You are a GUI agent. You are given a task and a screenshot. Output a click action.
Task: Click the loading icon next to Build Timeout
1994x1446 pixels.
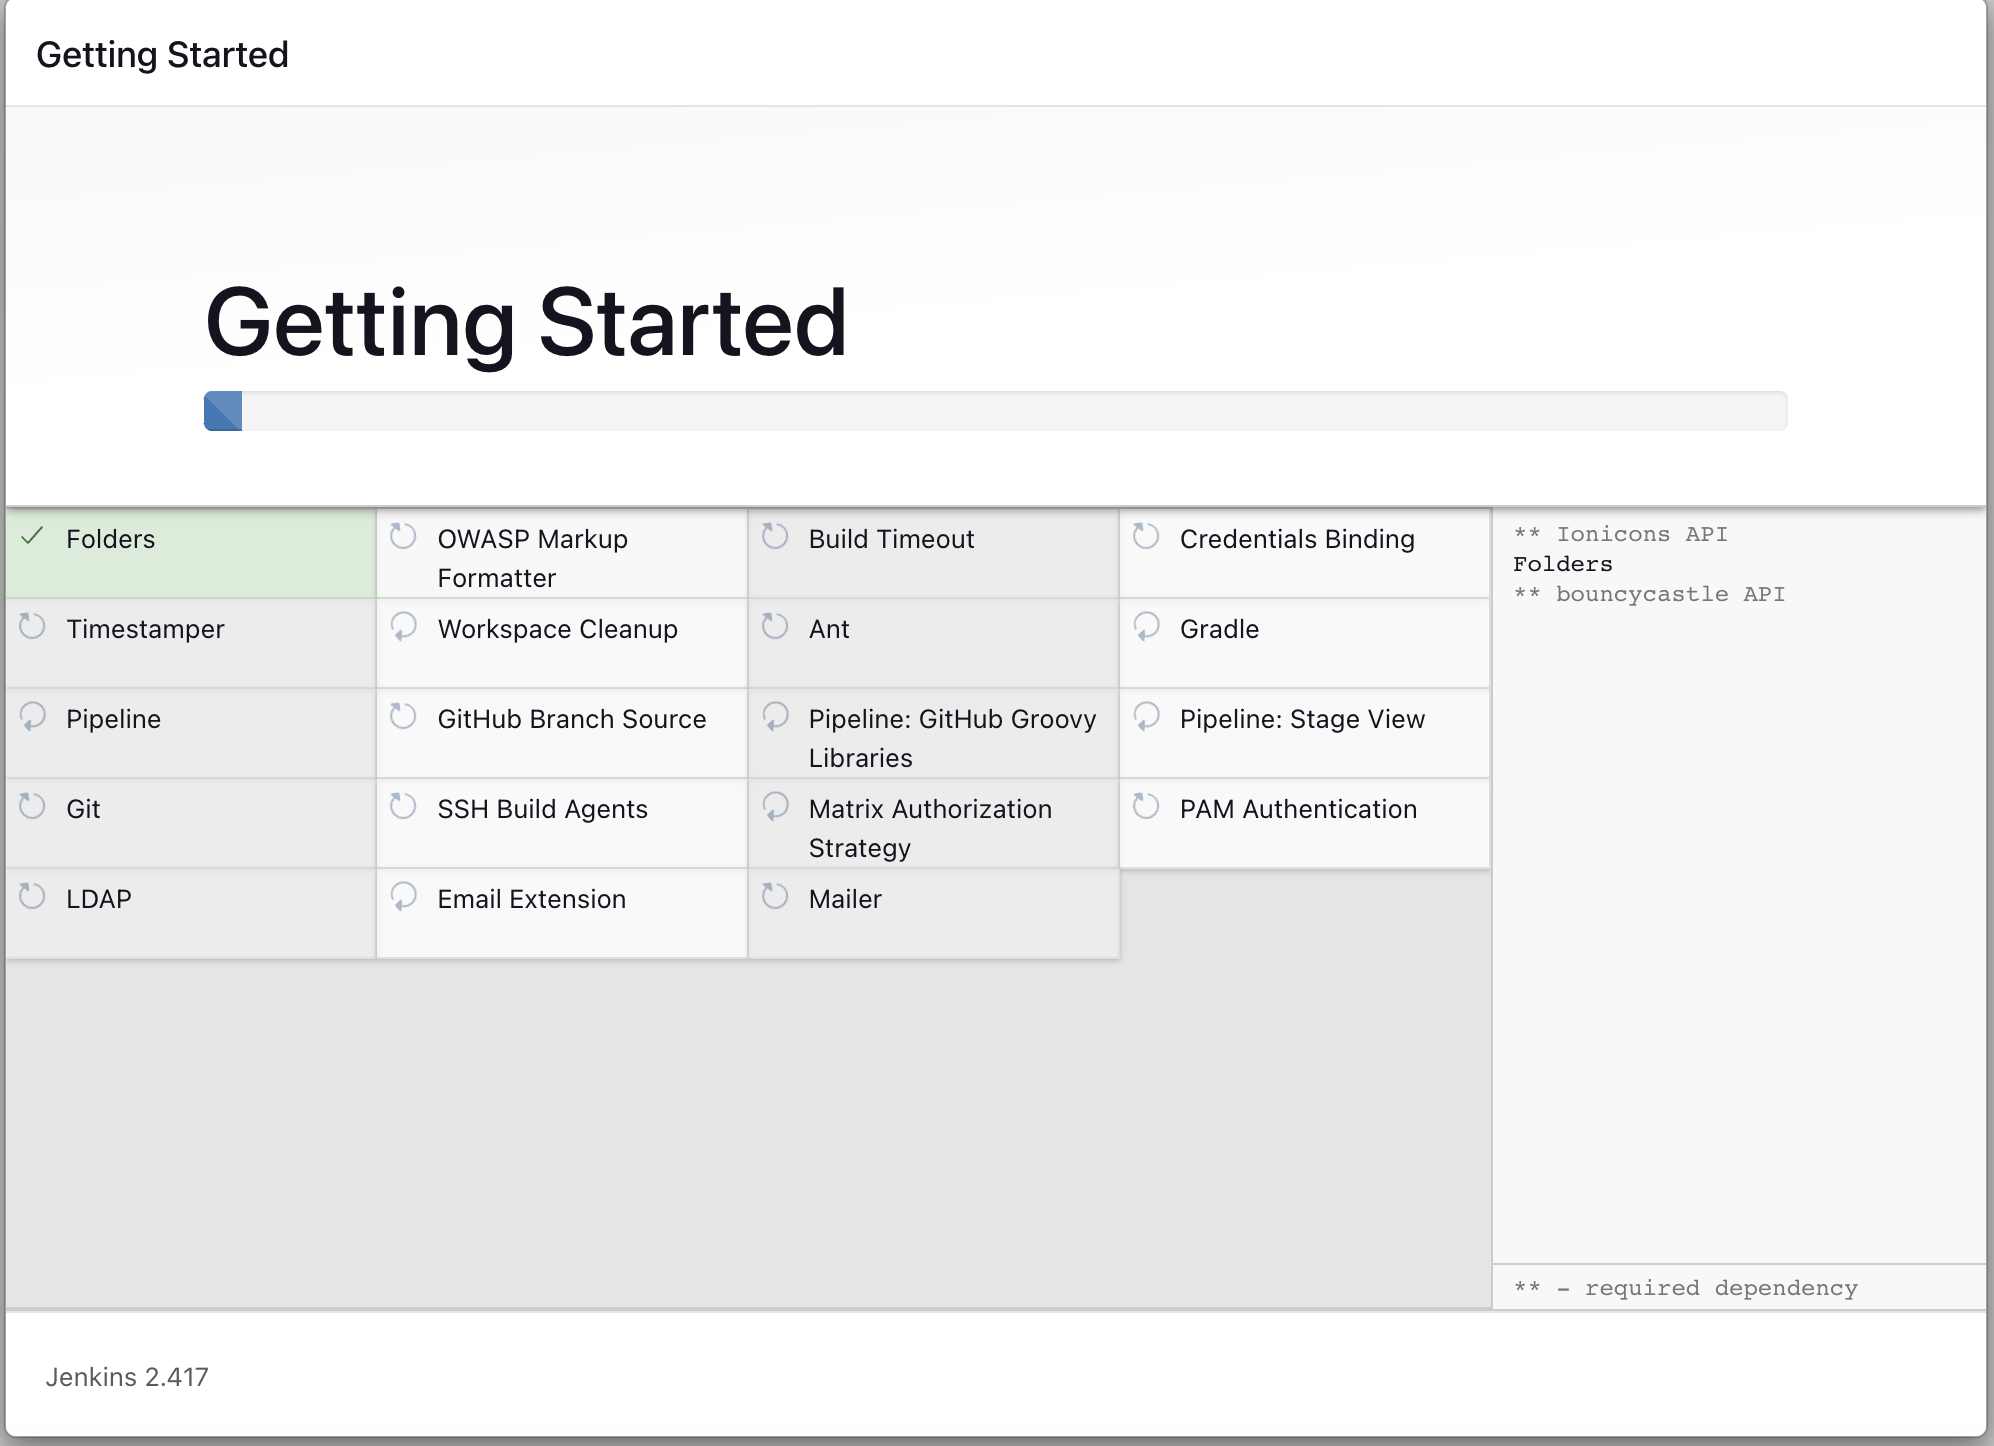[x=775, y=537]
